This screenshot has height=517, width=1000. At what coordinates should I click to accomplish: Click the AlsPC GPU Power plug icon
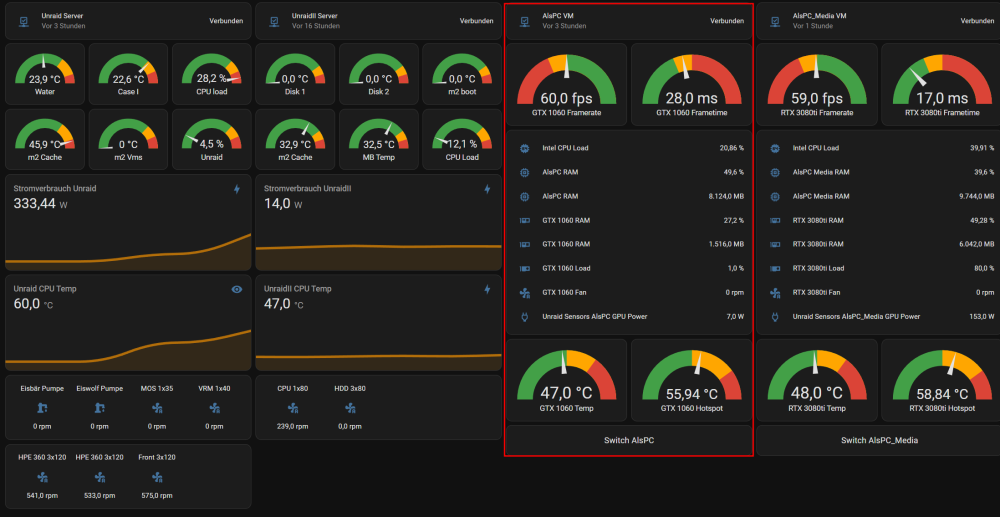click(x=524, y=317)
